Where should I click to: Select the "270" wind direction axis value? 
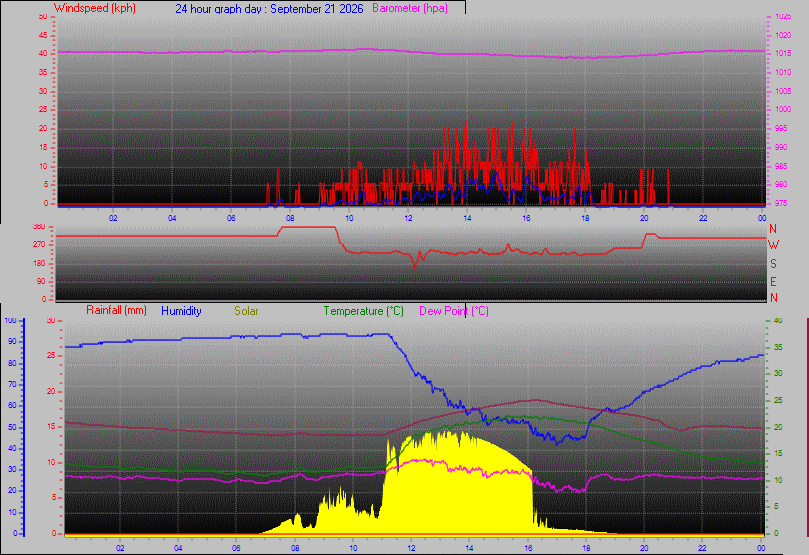39,245
